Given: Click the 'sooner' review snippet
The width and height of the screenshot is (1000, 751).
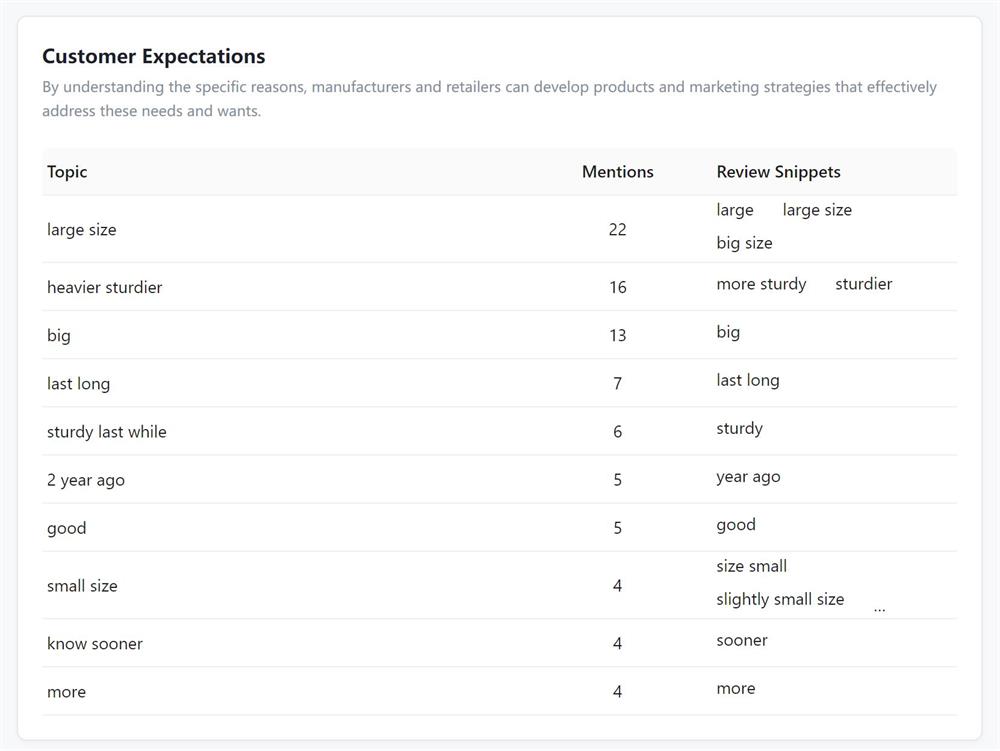Looking at the screenshot, I should pyautogui.click(x=742, y=641).
